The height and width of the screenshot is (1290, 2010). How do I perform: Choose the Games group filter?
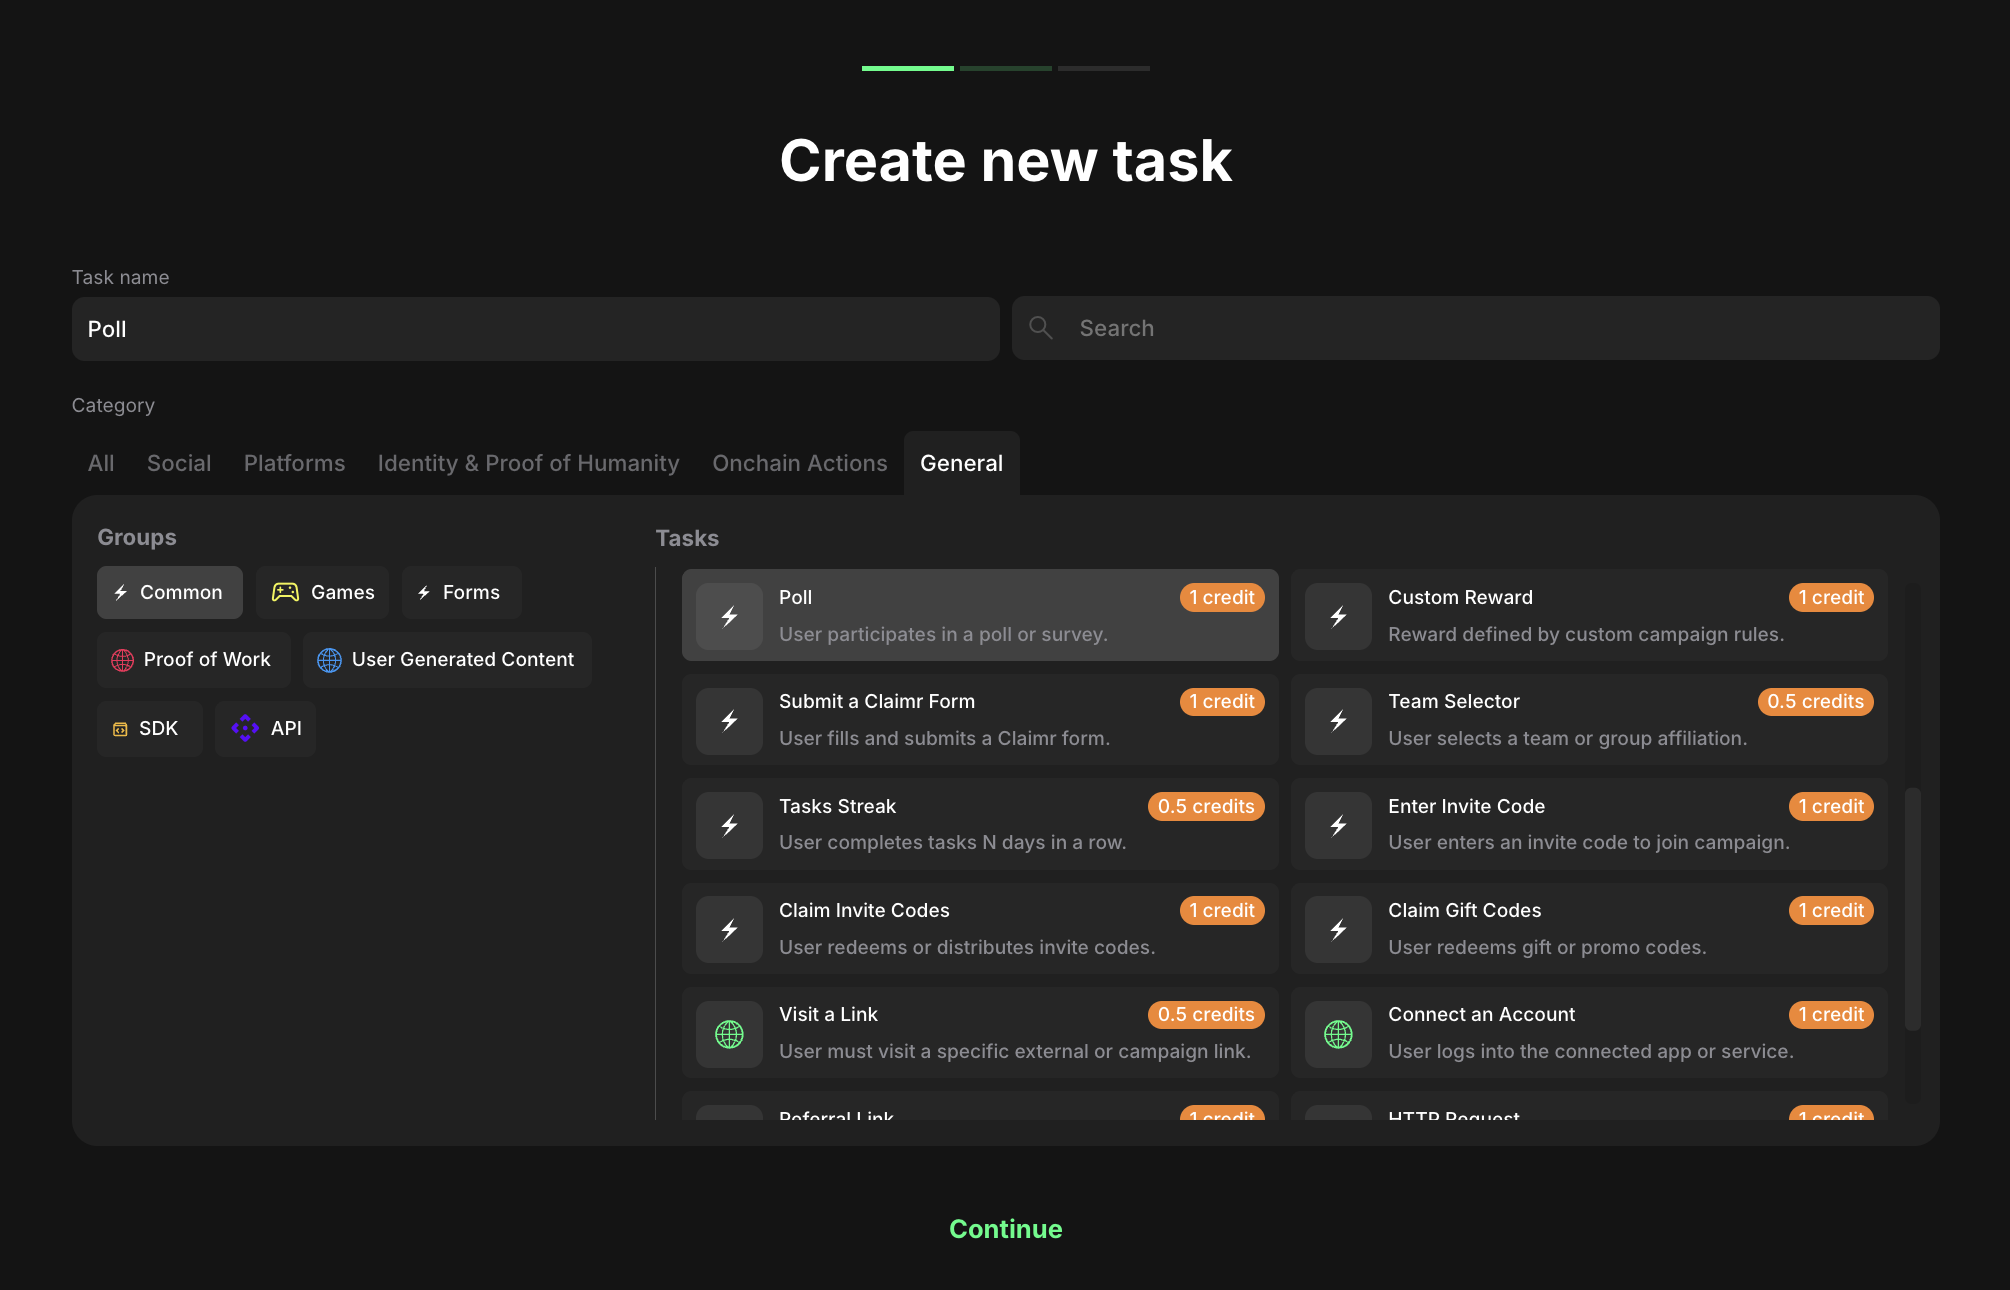(x=322, y=592)
